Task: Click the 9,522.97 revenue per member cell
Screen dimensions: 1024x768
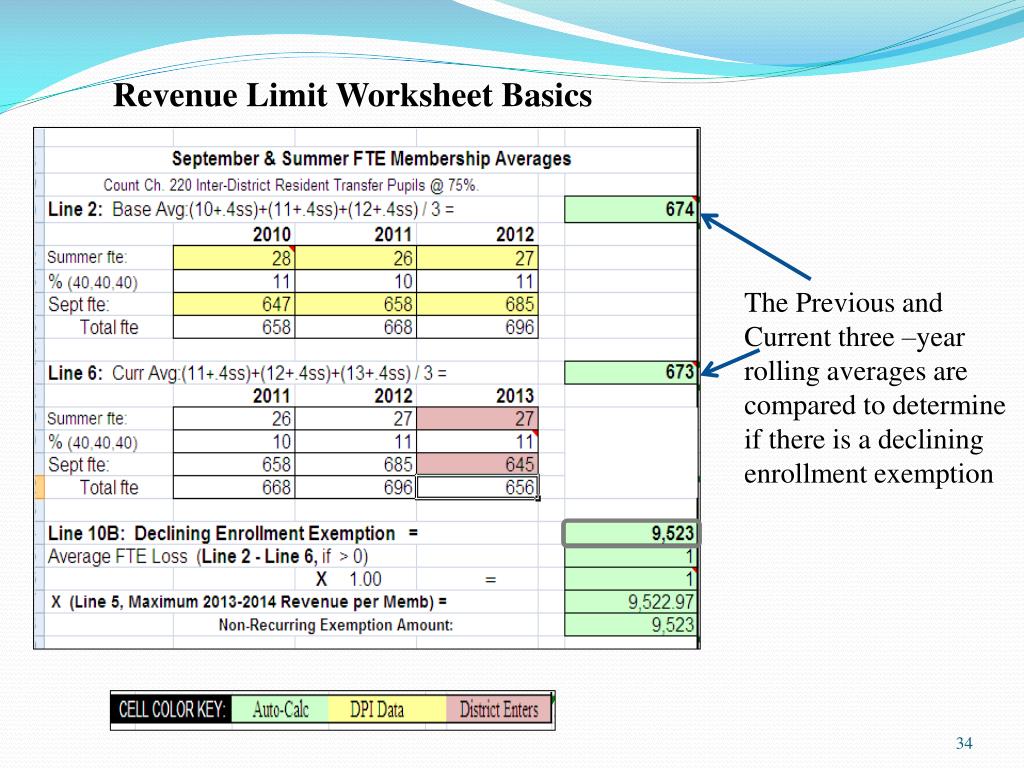Action: pos(631,602)
